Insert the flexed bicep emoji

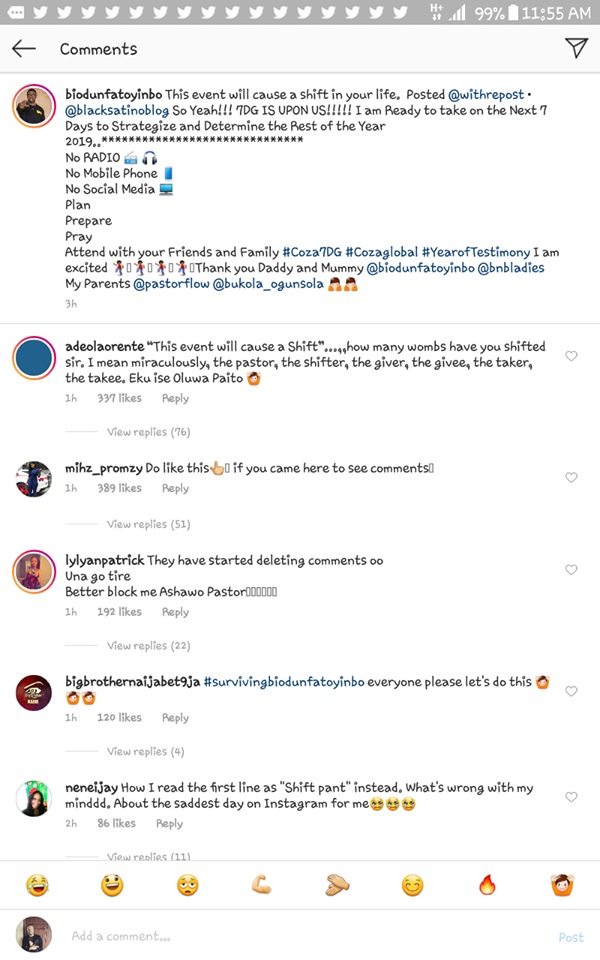tap(262, 885)
